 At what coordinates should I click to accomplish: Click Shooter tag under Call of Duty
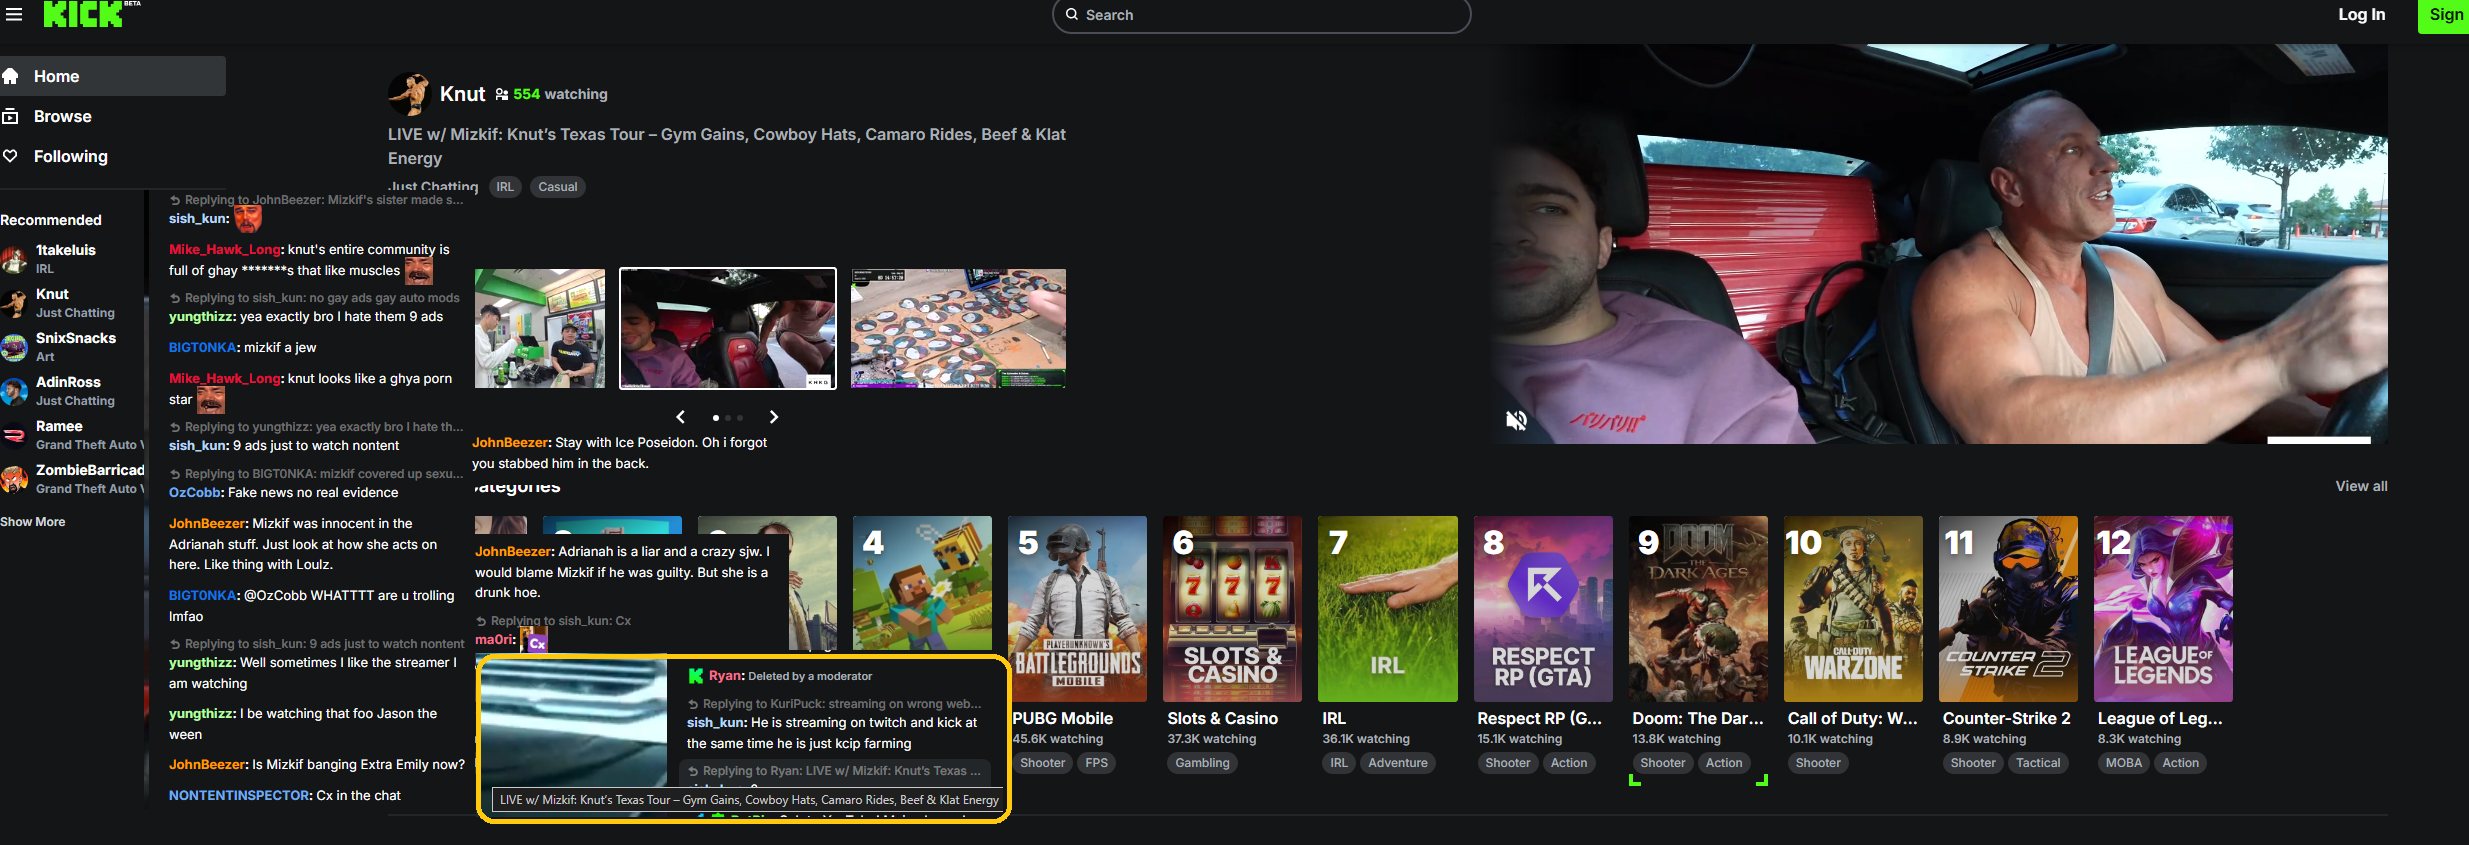(1818, 763)
